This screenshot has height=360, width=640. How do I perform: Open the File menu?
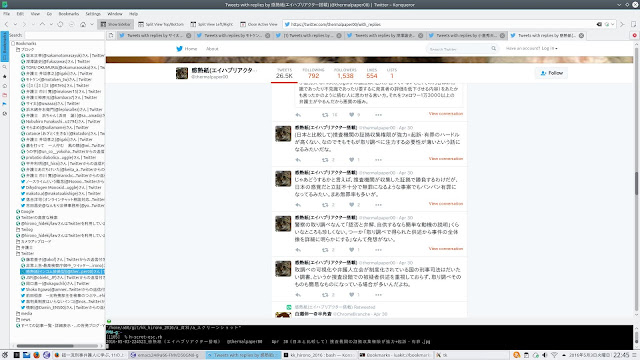point(7,14)
